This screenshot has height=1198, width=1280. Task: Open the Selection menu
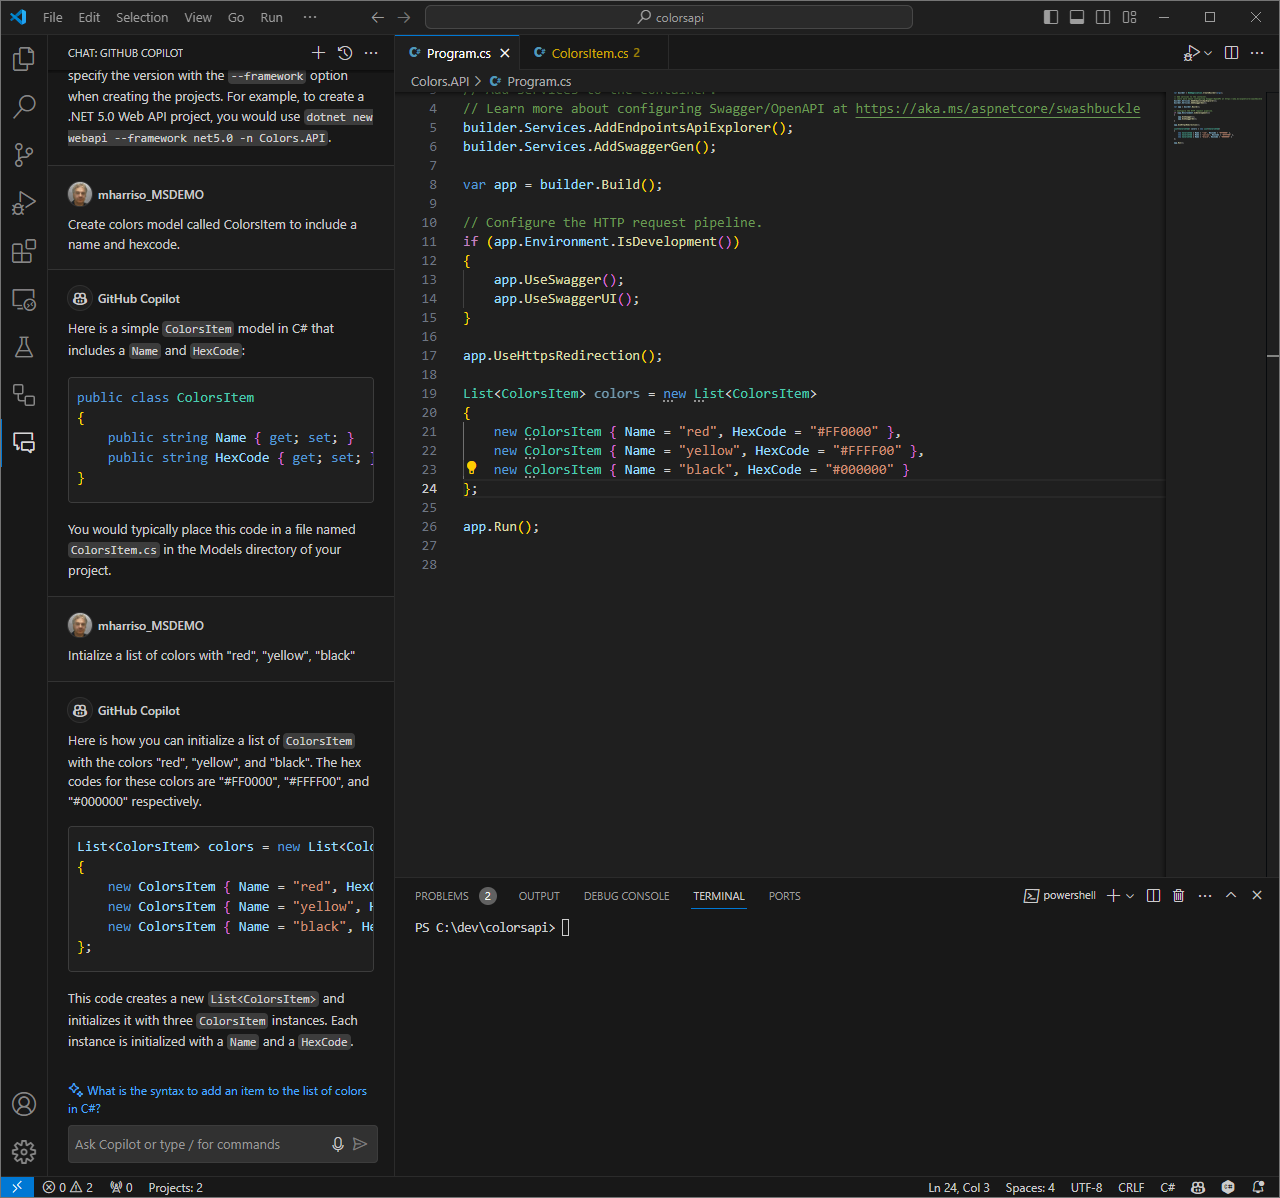pyautogui.click(x=142, y=17)
